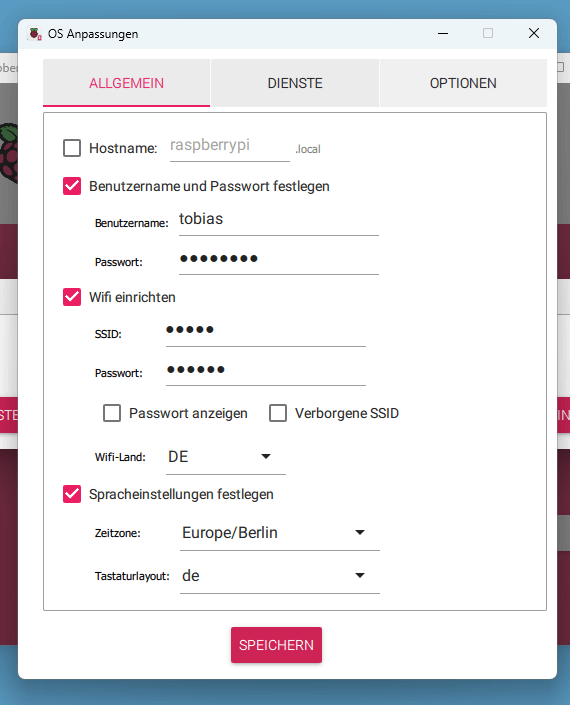This screenshot has height=705, width=570.
Task: Open the Wifi-Land DE dropdown
Action: [x=226, y=457]
